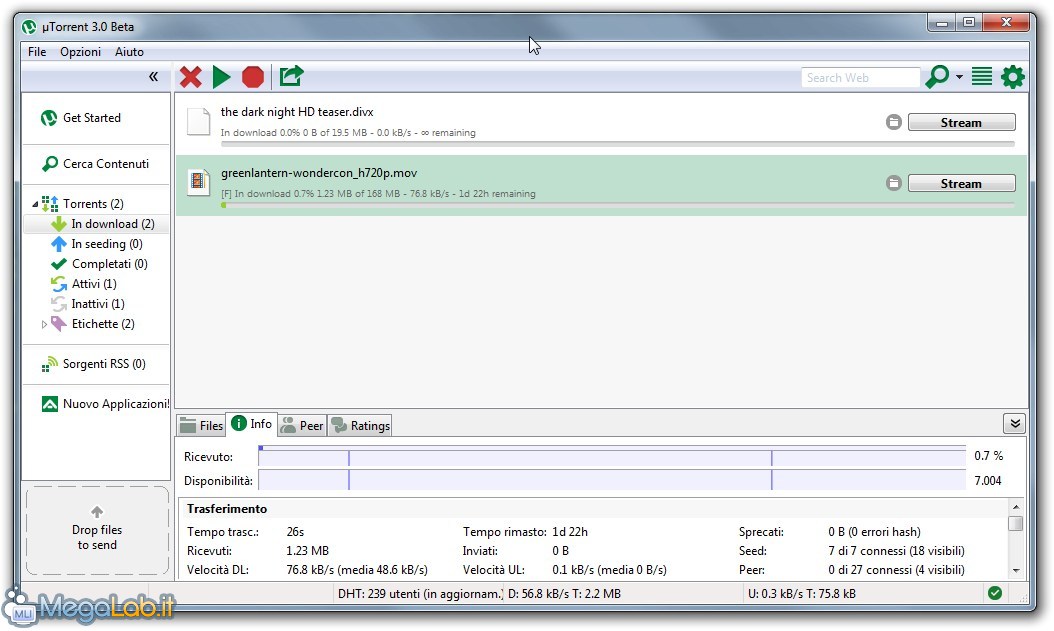This screenshot has height=631, width=1054.
Task: Collapse the detail pane with the chevron button
Action: [1015, 423]
